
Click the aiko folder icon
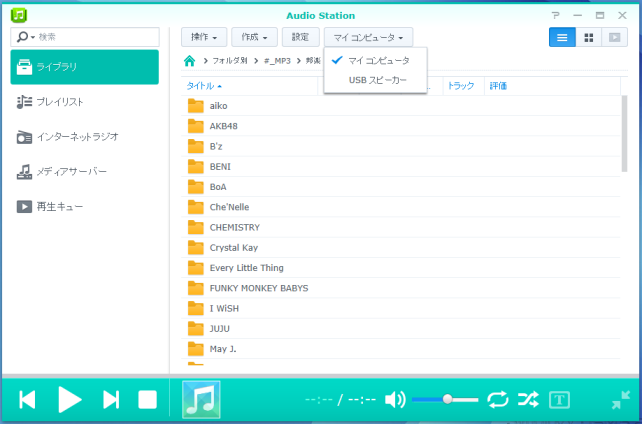[196, 106]
